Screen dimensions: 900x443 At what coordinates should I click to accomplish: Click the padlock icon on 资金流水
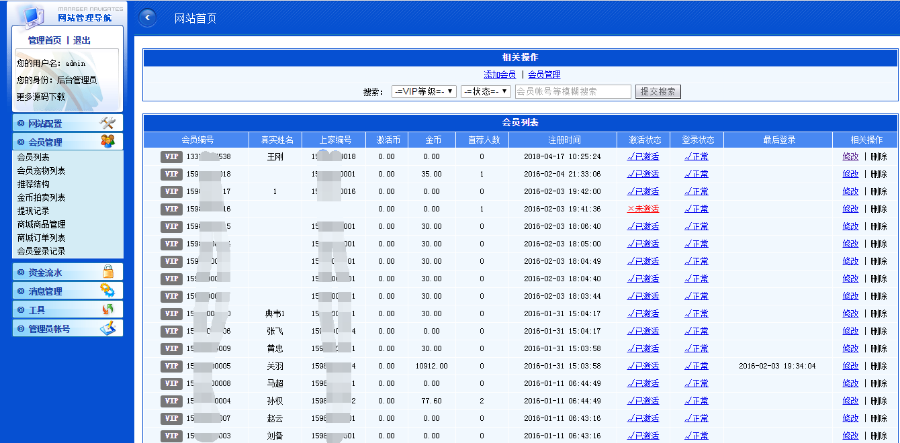[x=107, y=271]
